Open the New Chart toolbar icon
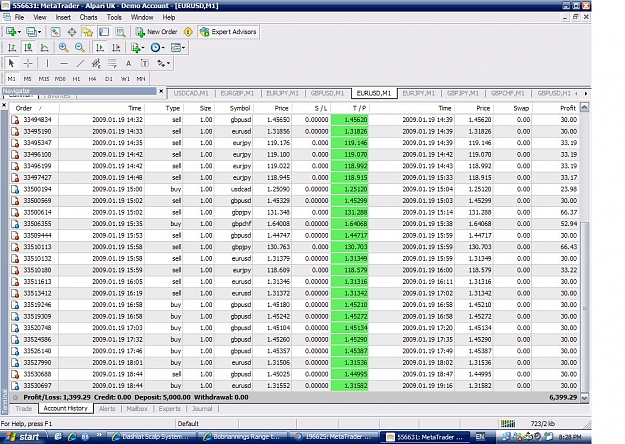 (x=11, y=32)
